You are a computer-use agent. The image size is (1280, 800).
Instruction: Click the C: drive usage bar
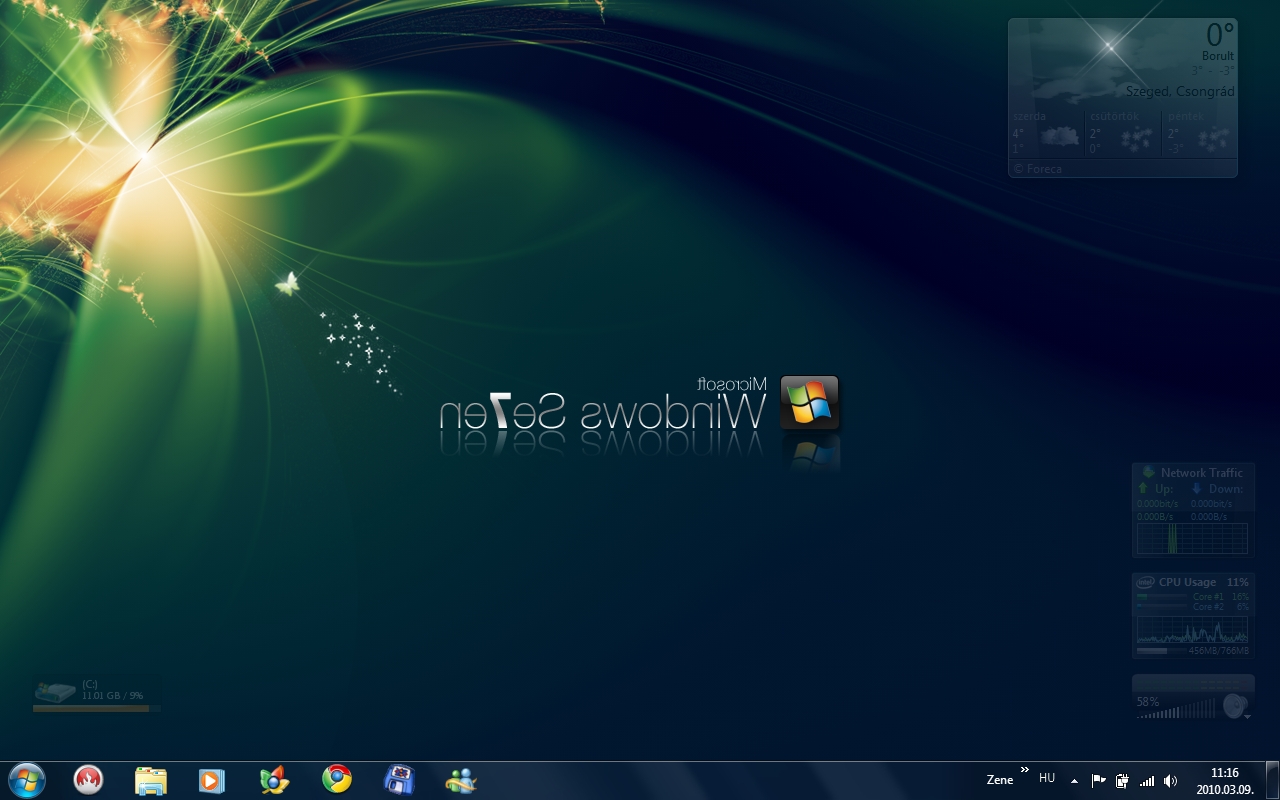pyautogui.click(x=96, y=708)
